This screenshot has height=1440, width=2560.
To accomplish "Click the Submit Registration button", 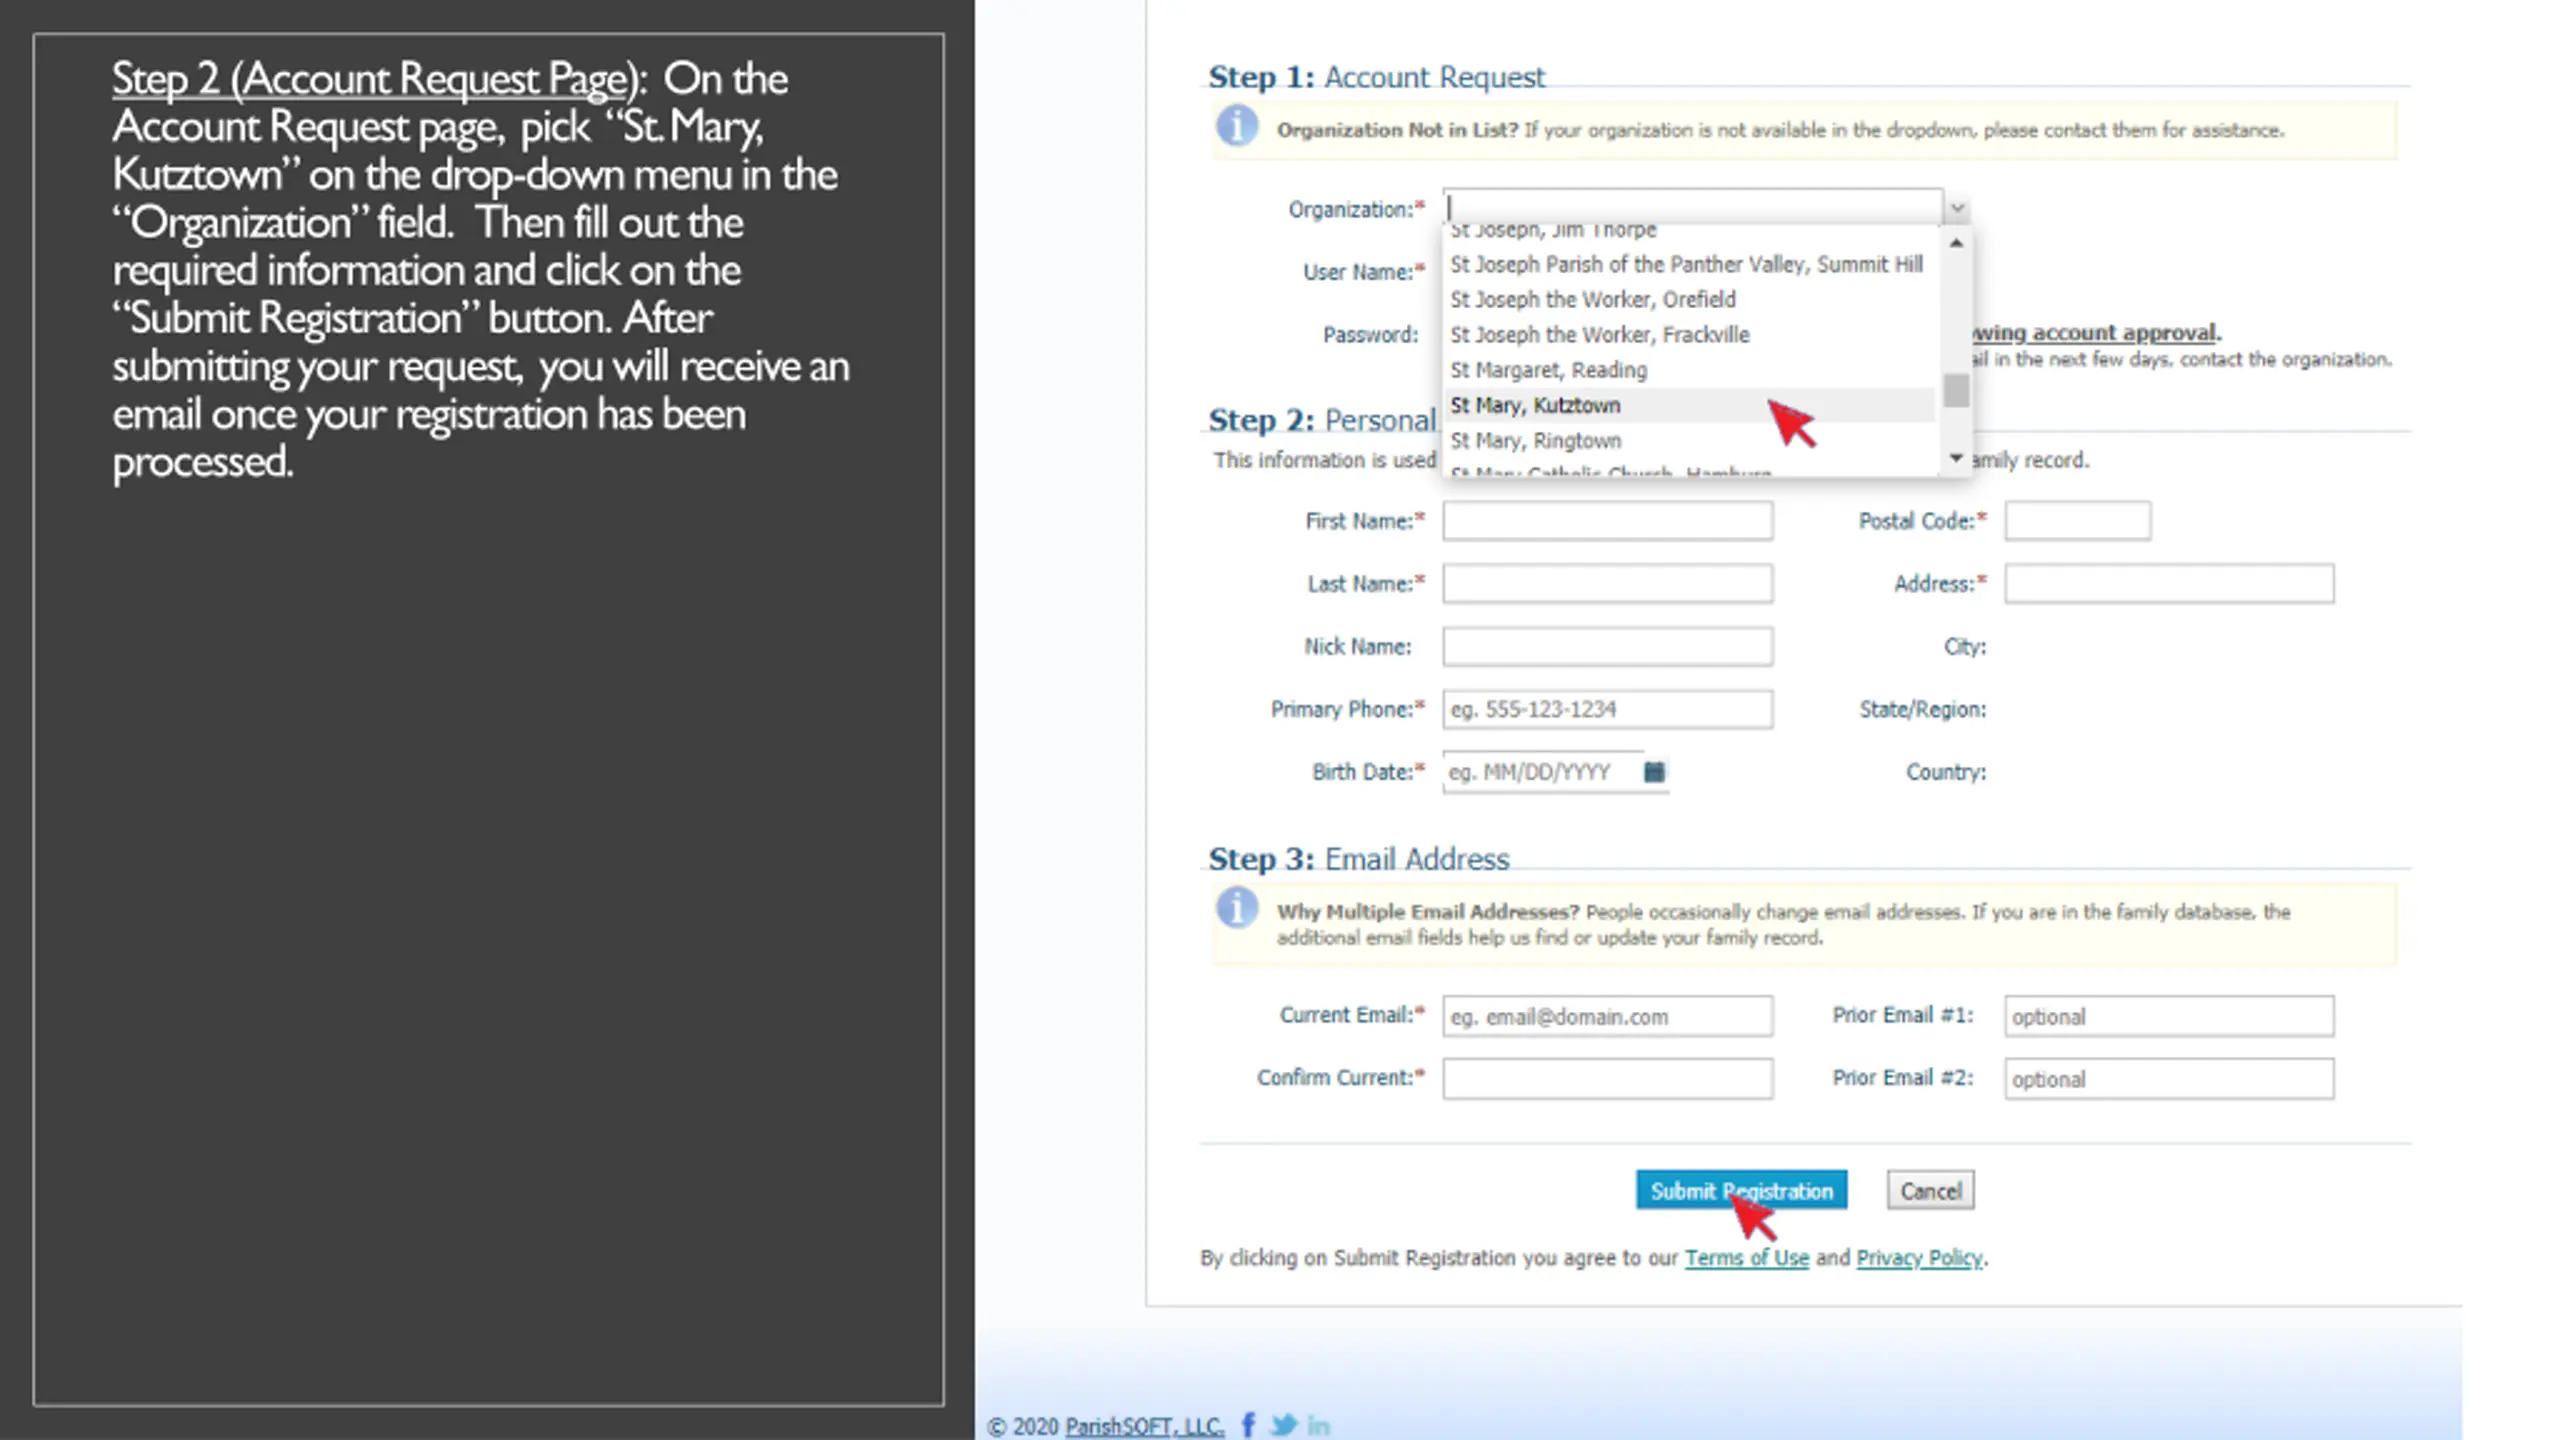I will pos(1741,1190).
